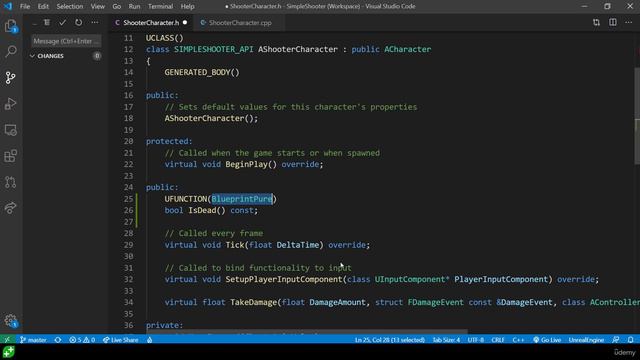640x360 pixels.
Task: Open the Go menu
Action: (117, 7)
